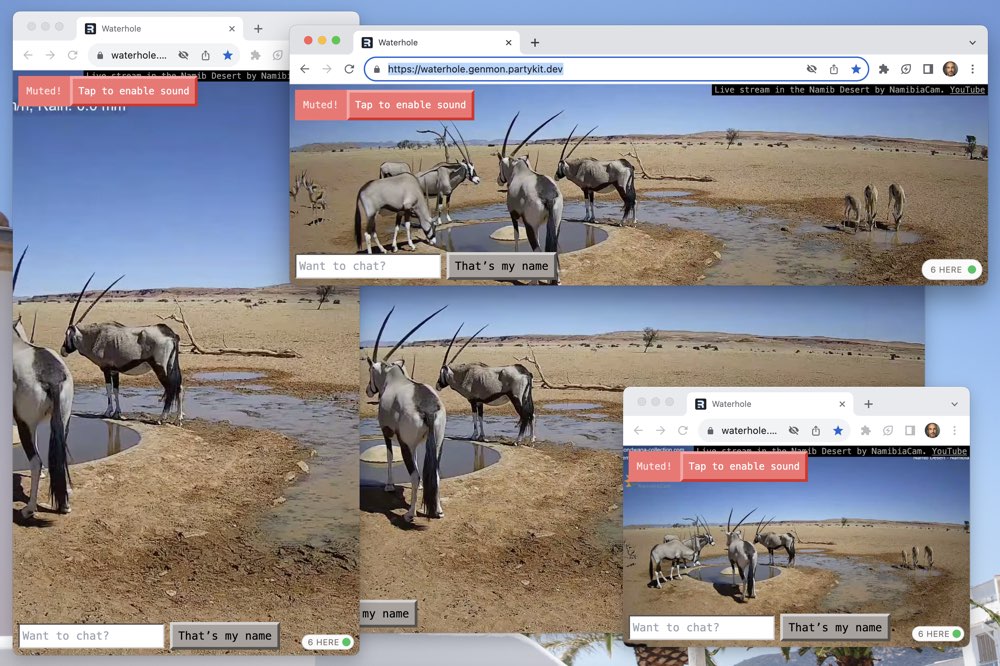Reload the page in the bottom-right window
The height and width of the screenshot is (666, 1000).
(x=682, y=431)
